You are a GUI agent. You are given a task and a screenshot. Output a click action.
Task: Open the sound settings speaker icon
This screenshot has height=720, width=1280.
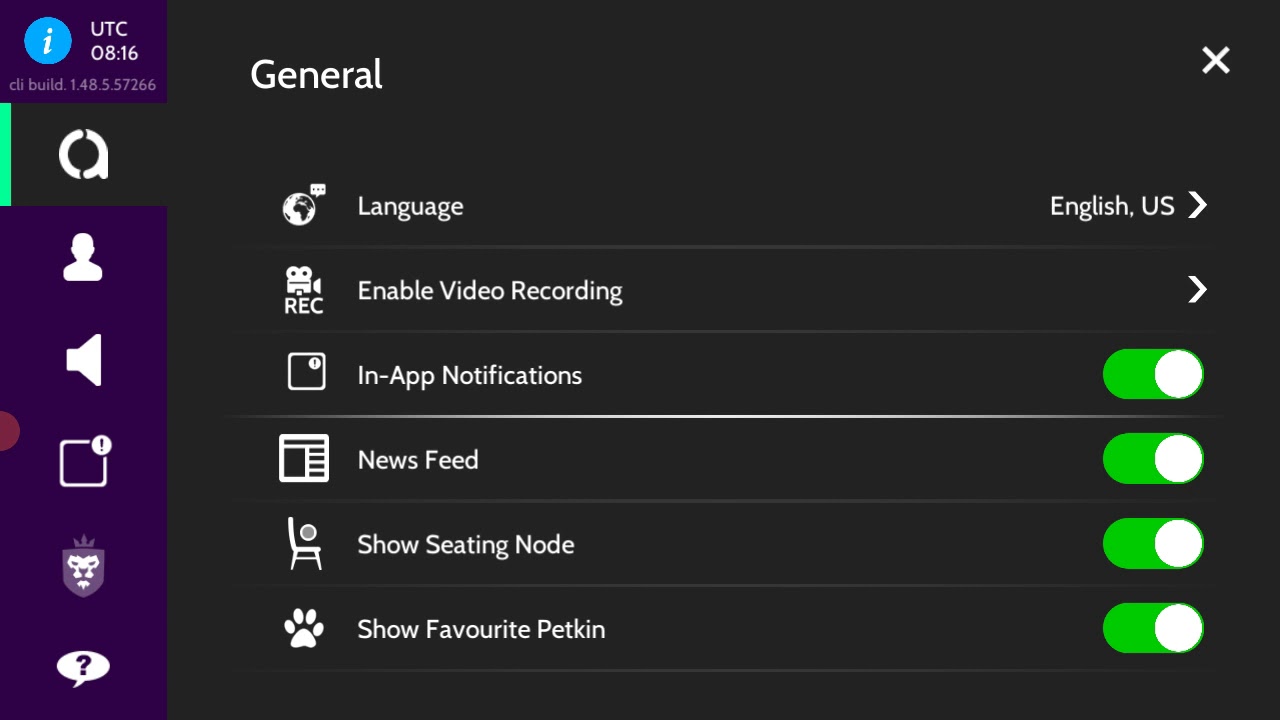click(x=84, y=360)
